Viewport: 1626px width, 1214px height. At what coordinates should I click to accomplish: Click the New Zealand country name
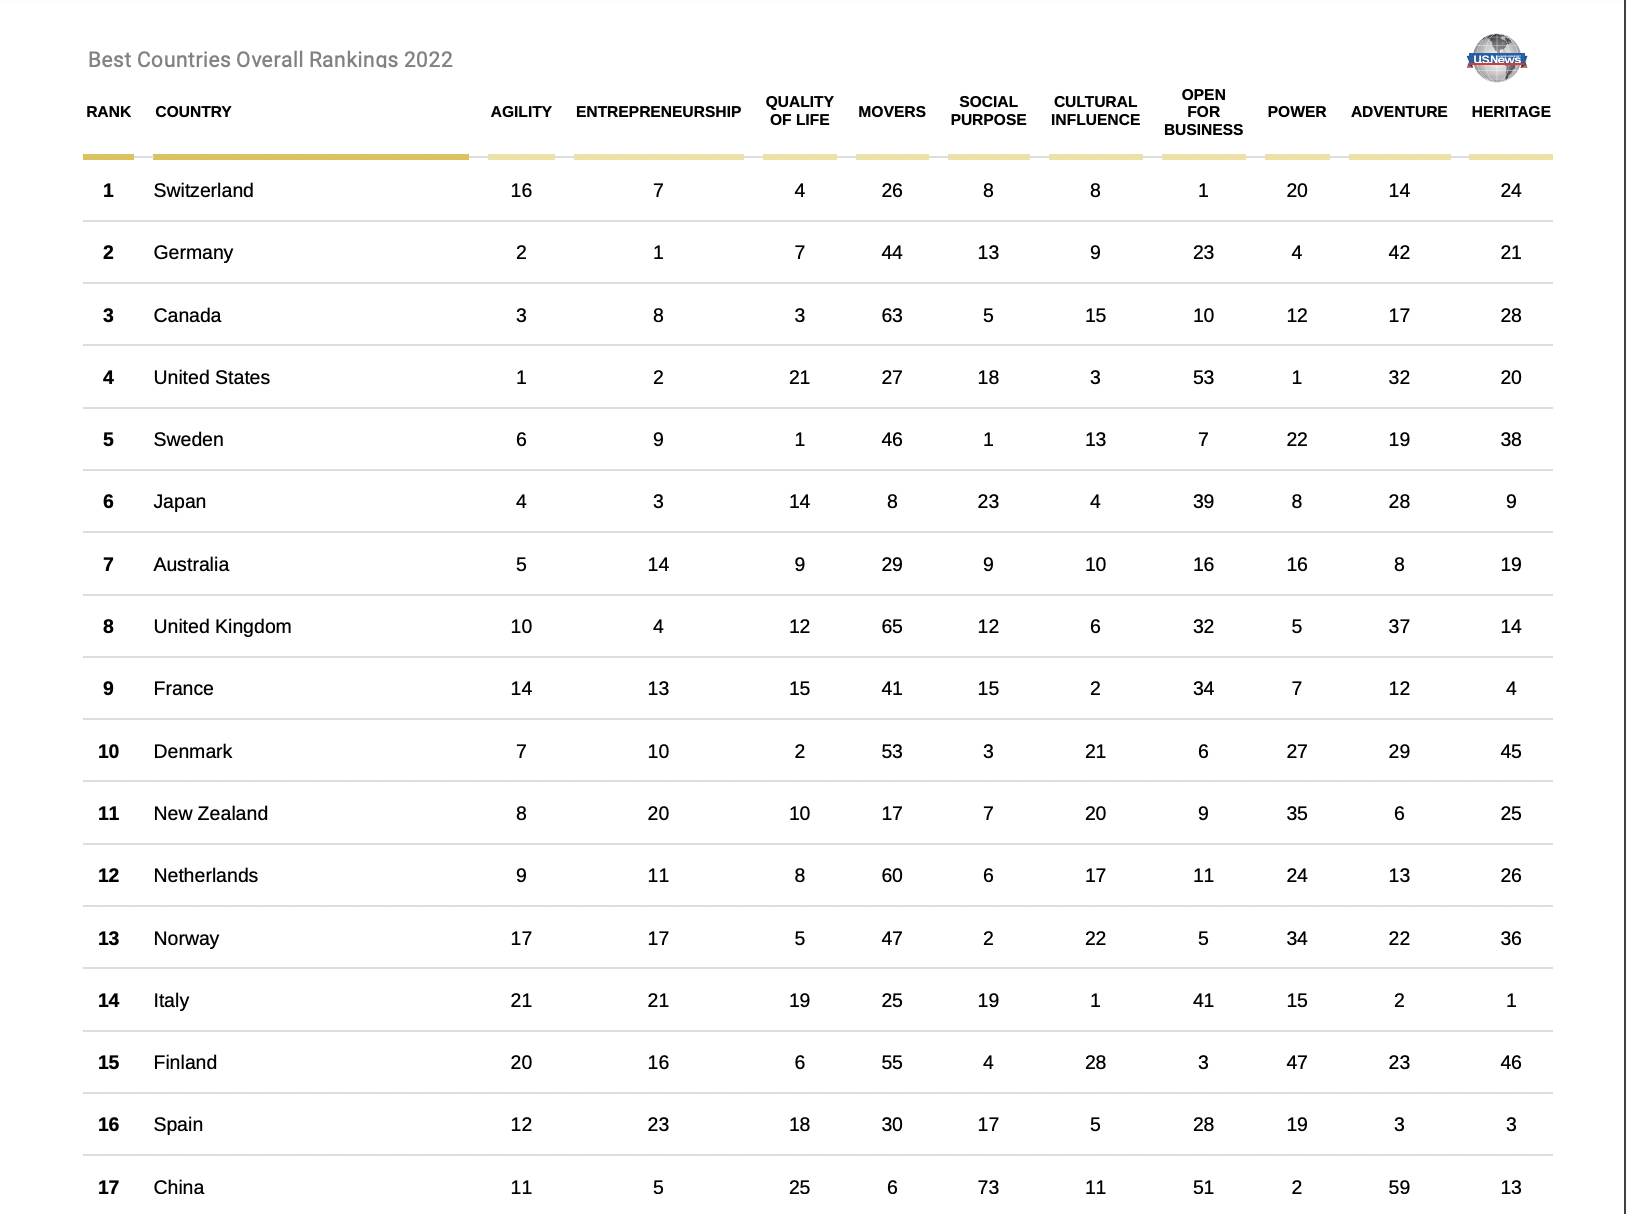click(x=210, y=814)
